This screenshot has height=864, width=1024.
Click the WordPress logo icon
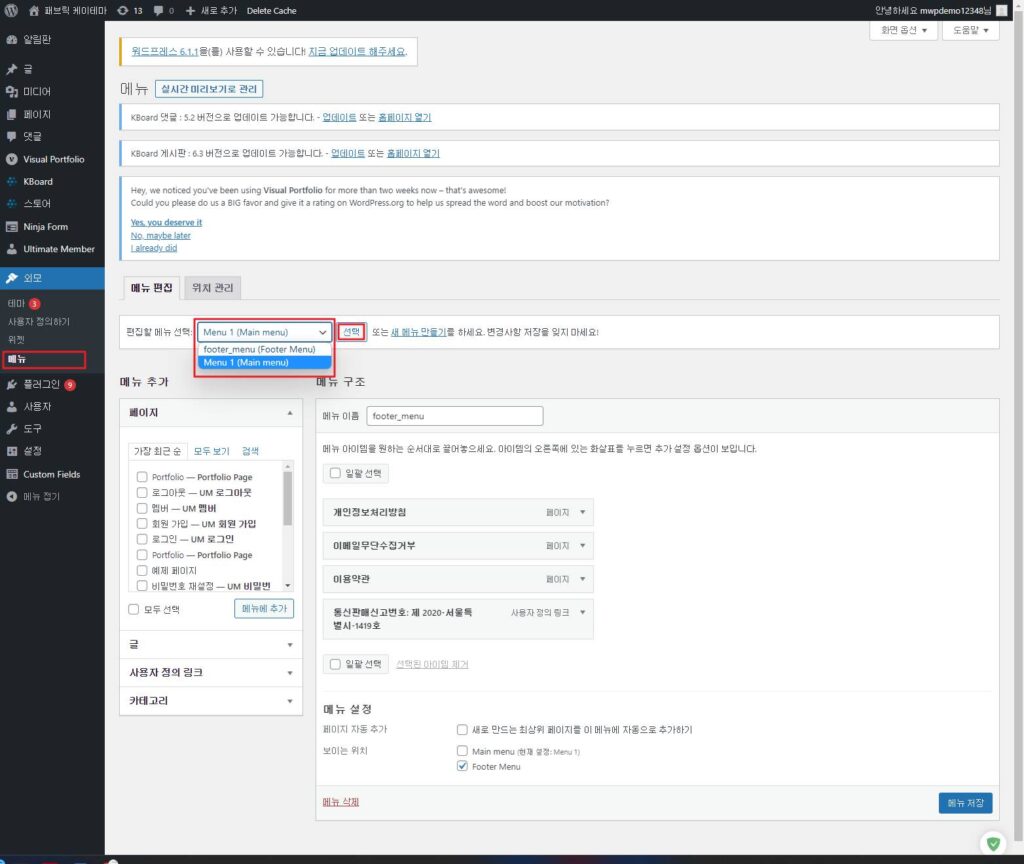(12, 10)
